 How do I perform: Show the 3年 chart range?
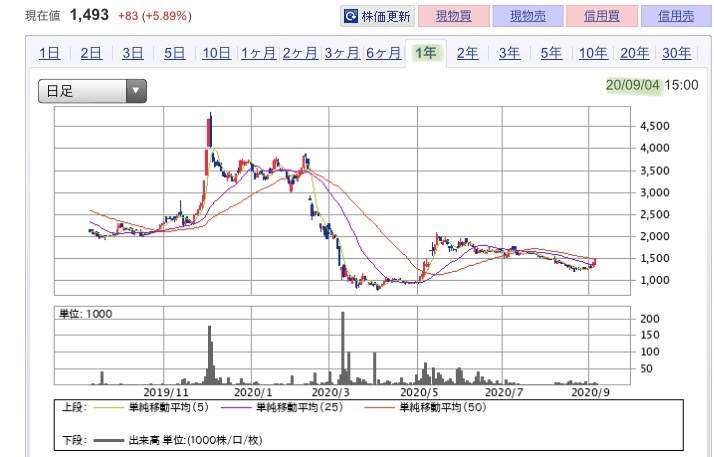tap(509, 53)
